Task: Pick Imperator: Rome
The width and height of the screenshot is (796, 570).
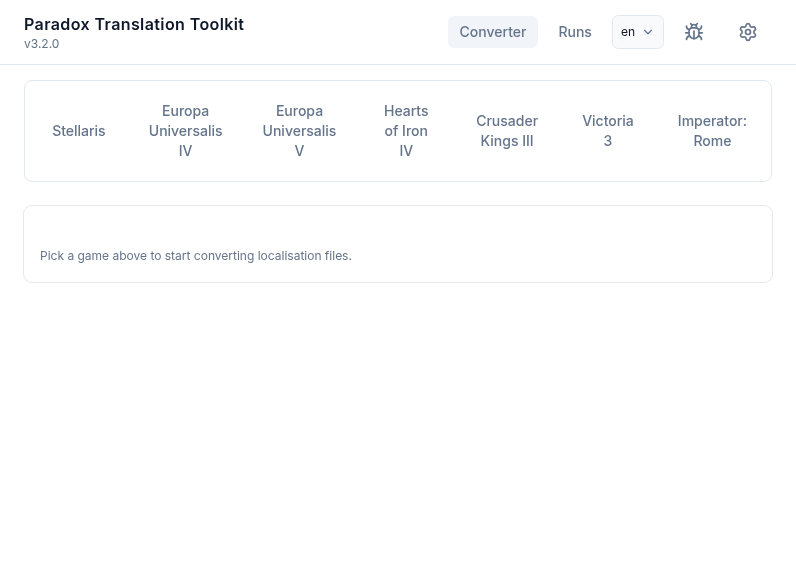Action: pos(712,131)
